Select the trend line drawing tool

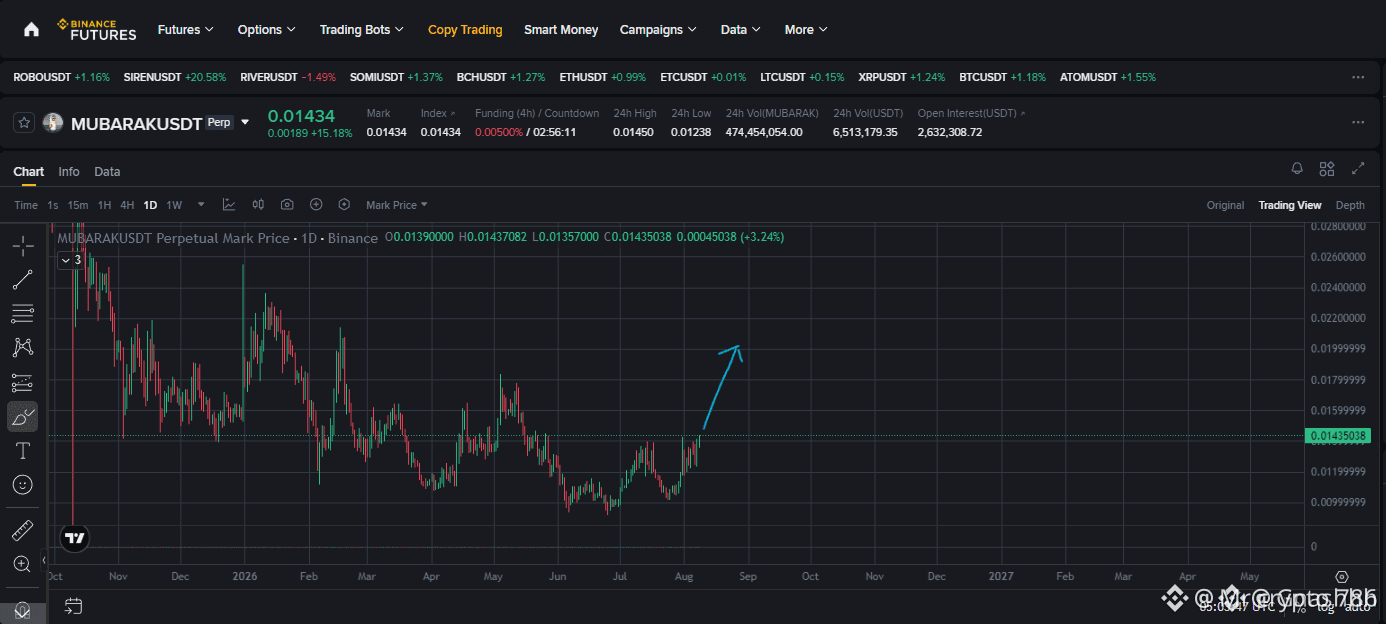(22, 280)
